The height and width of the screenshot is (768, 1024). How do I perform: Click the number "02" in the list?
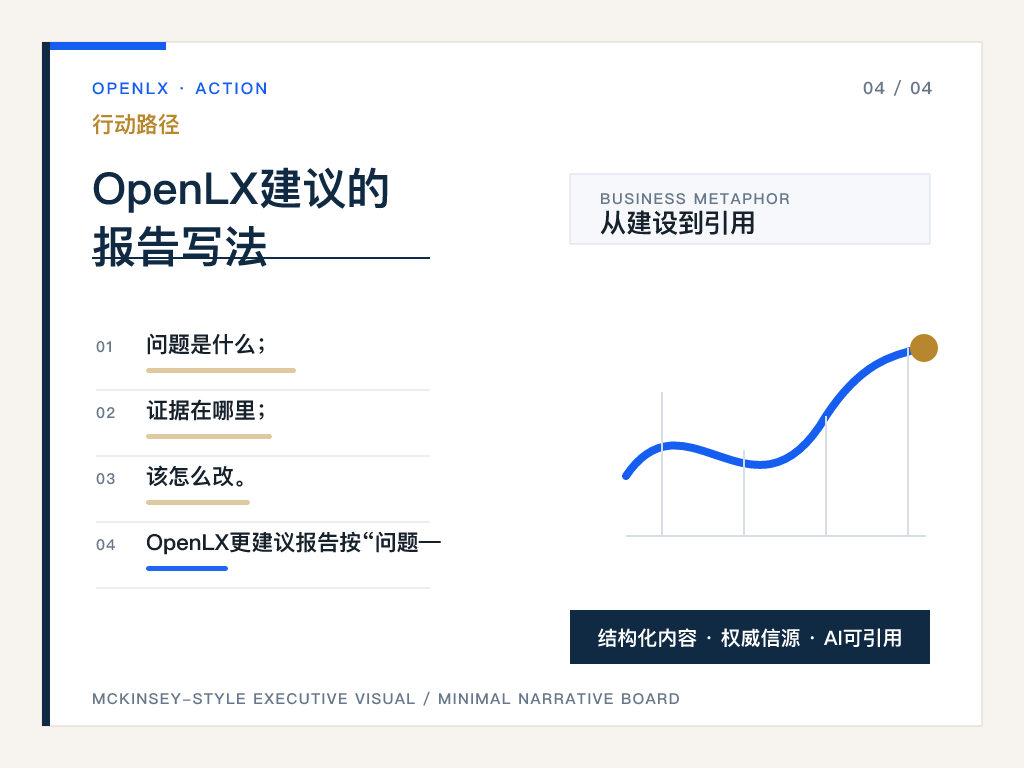pos(105,413)
